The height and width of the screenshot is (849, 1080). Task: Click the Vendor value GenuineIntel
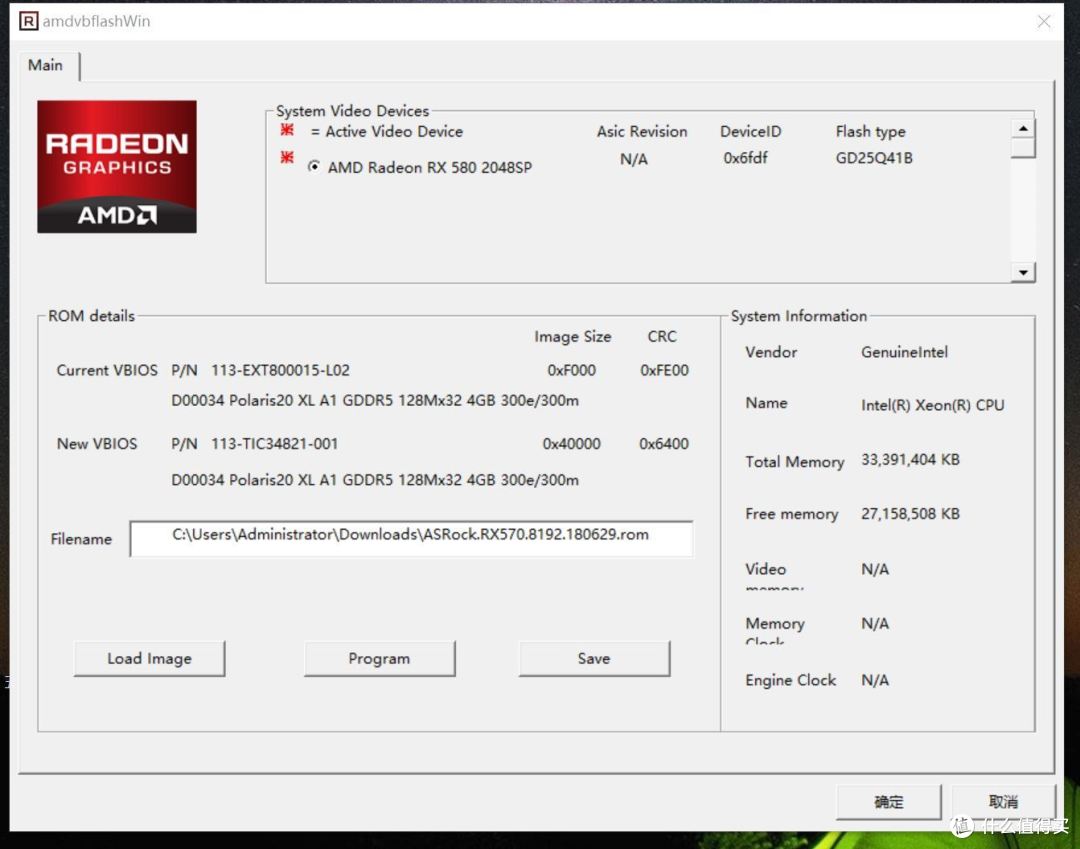[904, 353]
